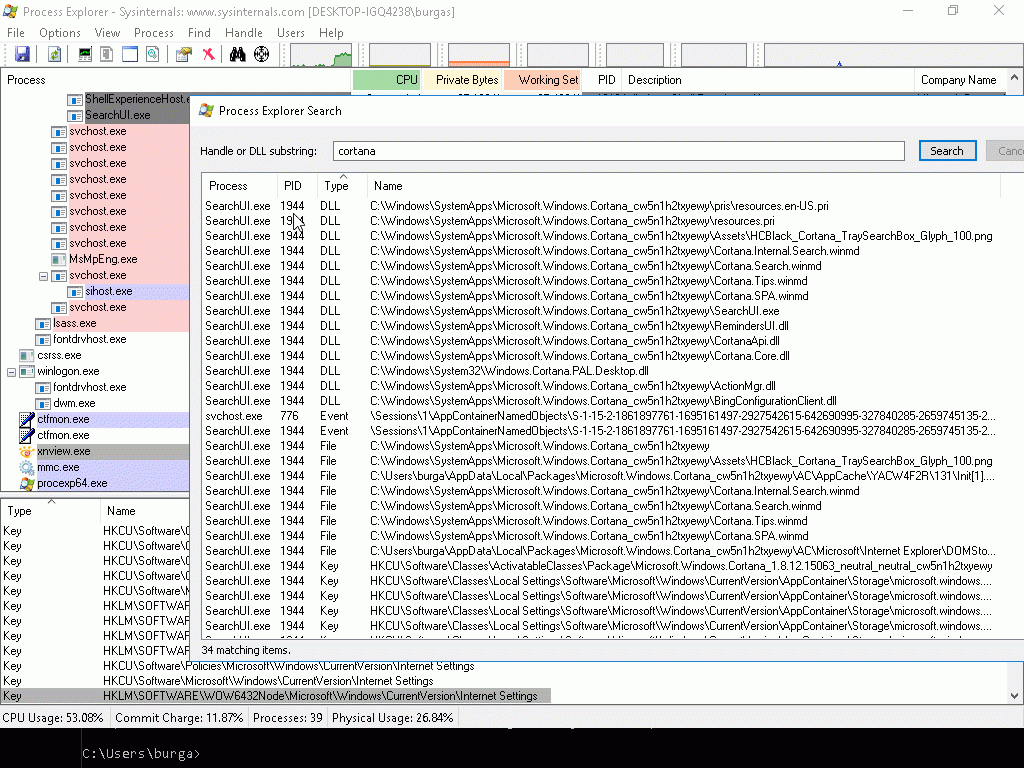The image size is (1024, 768).
Task: Click the lower pane scroll down arrow
Action: tap(1014, 696)
